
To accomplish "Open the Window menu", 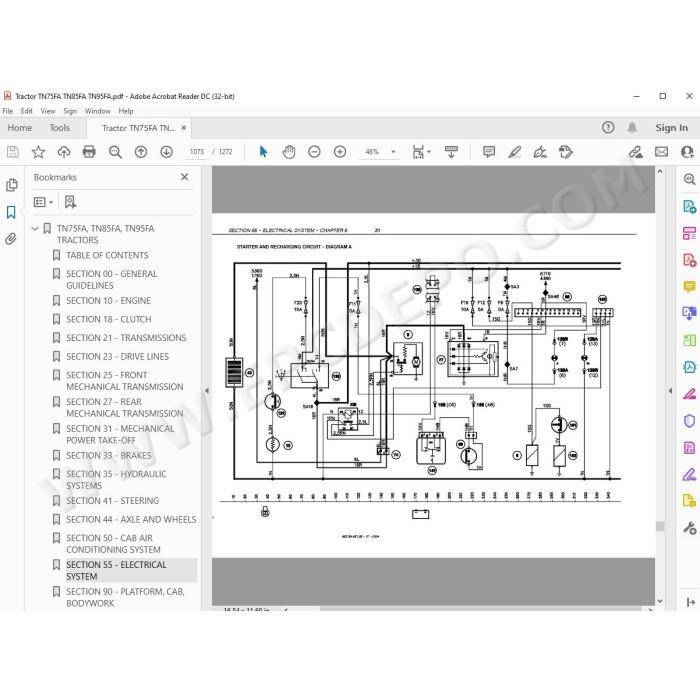I will [97, 111].
